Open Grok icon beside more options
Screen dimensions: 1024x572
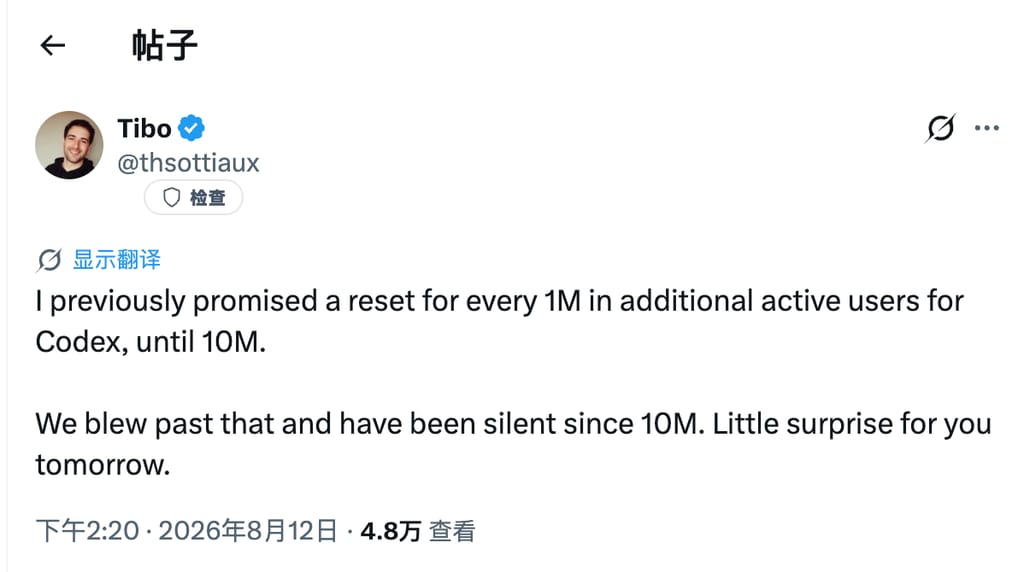click(940, 127)
